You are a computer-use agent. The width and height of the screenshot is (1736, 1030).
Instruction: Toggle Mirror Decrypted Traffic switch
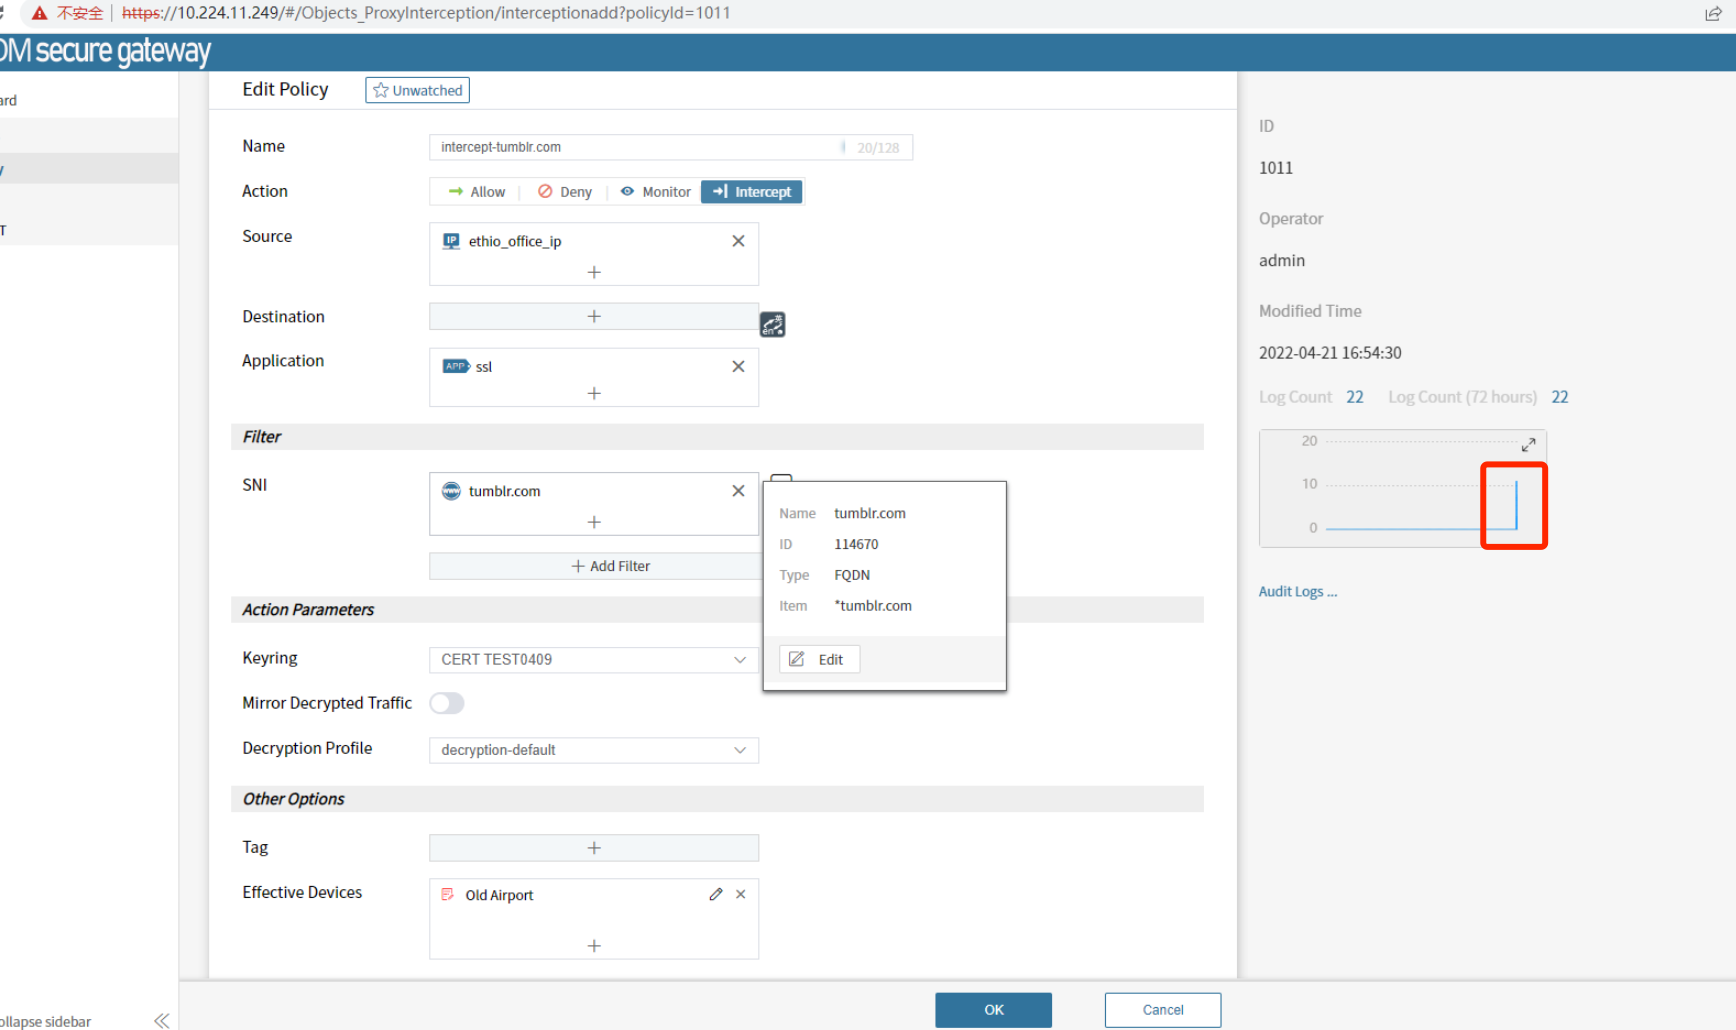tap(447, 704)
